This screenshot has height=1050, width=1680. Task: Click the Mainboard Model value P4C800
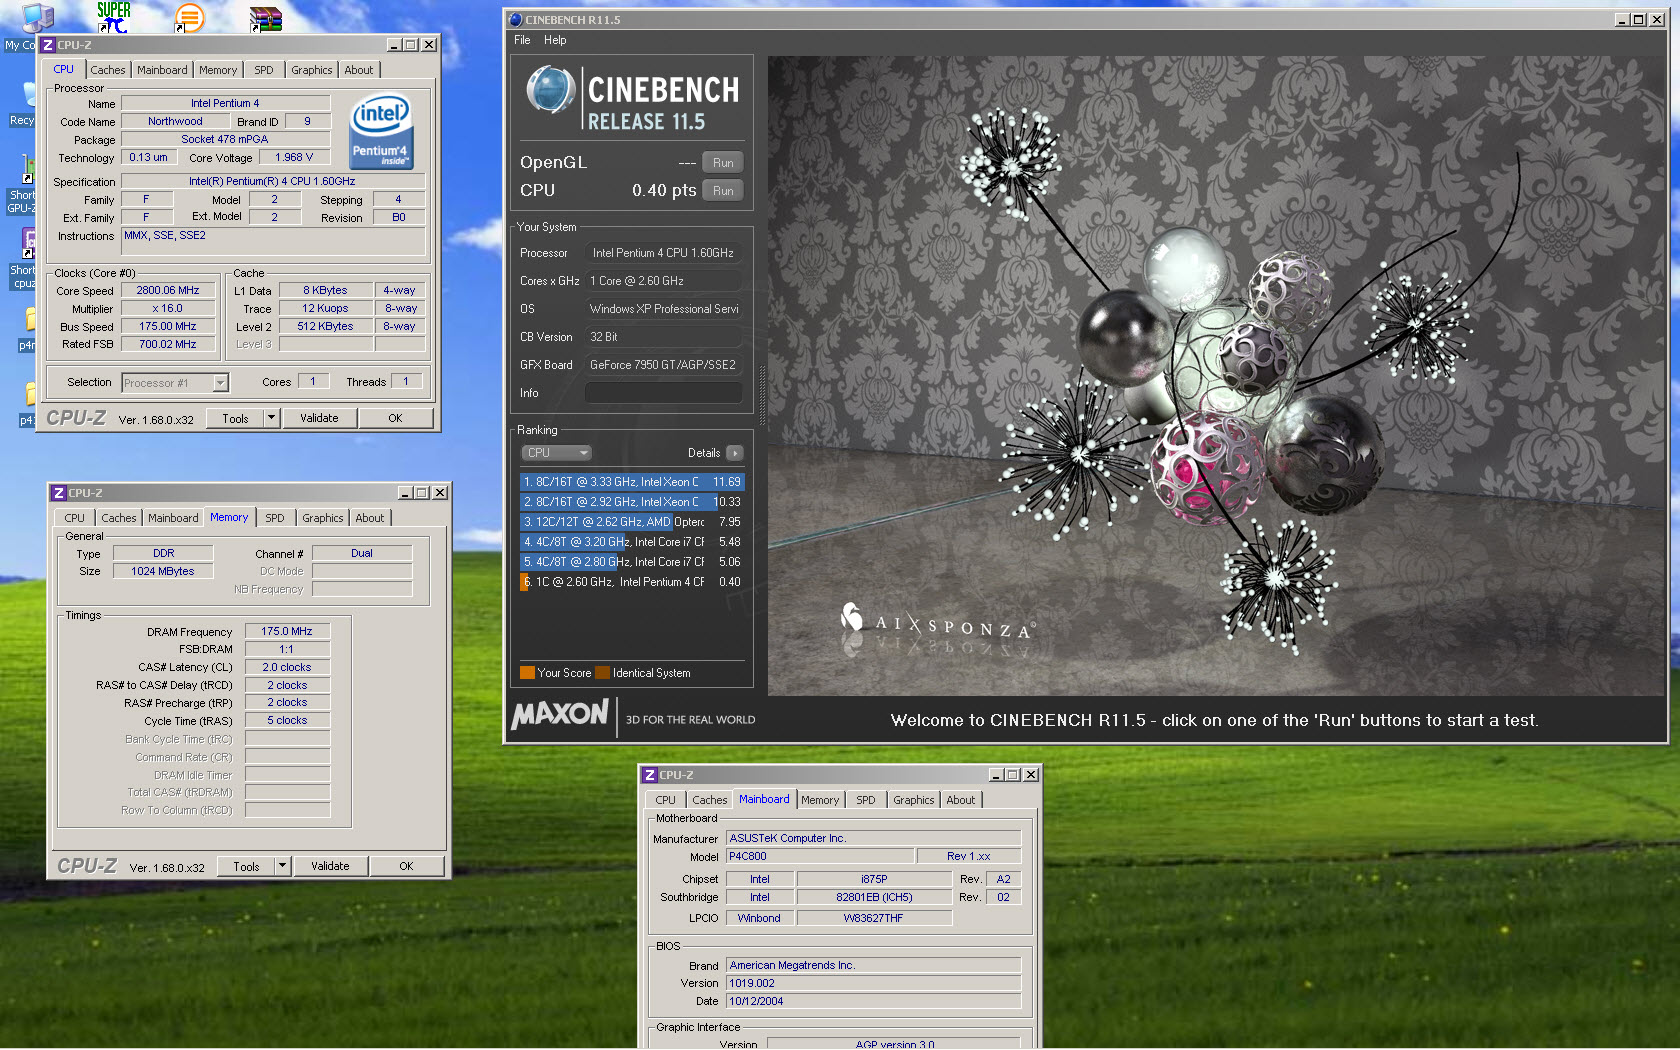(x=820, y=856)
